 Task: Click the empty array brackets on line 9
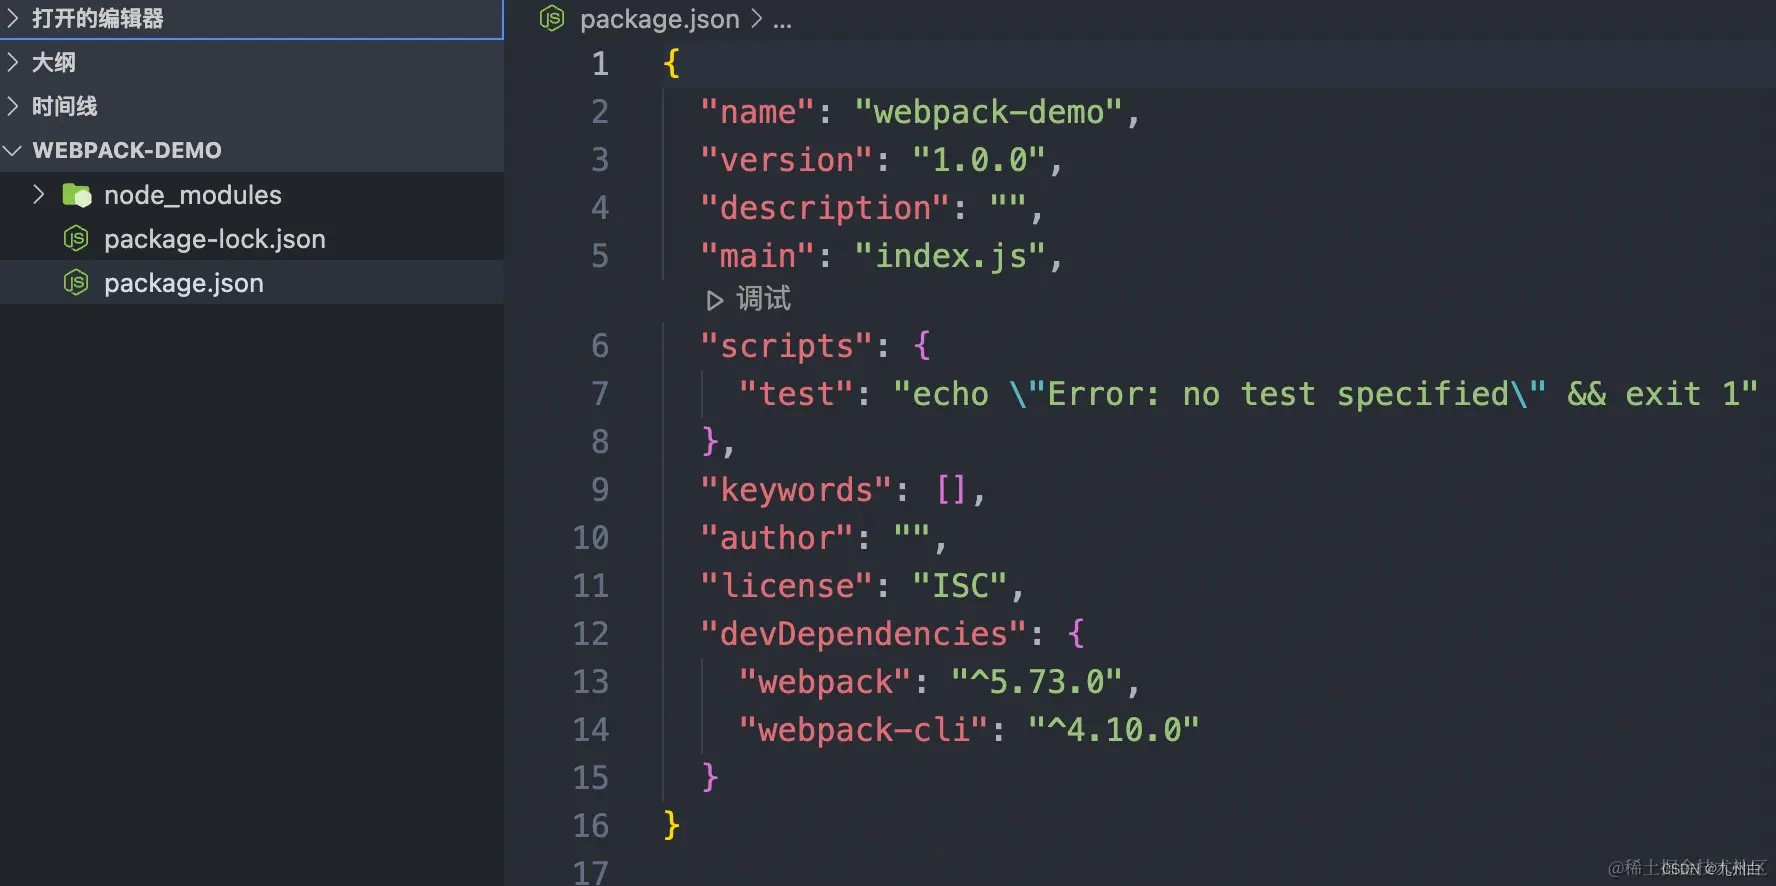coord(951,490)
